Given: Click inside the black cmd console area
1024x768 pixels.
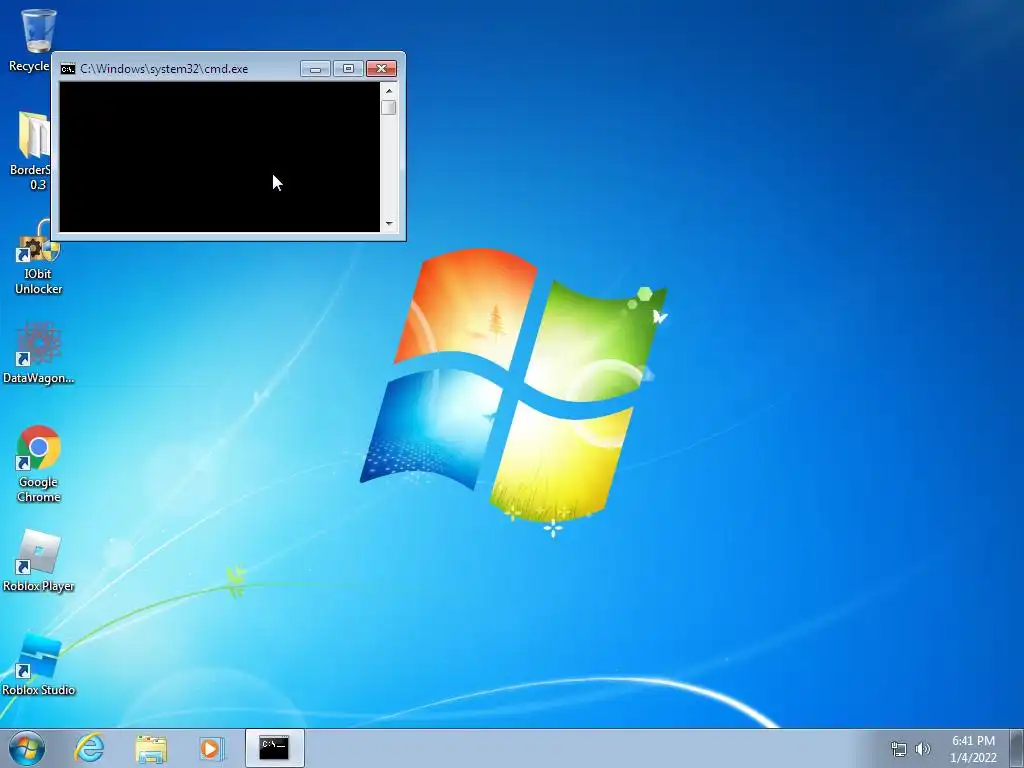Looking at the screenshot, I should 219,157.
